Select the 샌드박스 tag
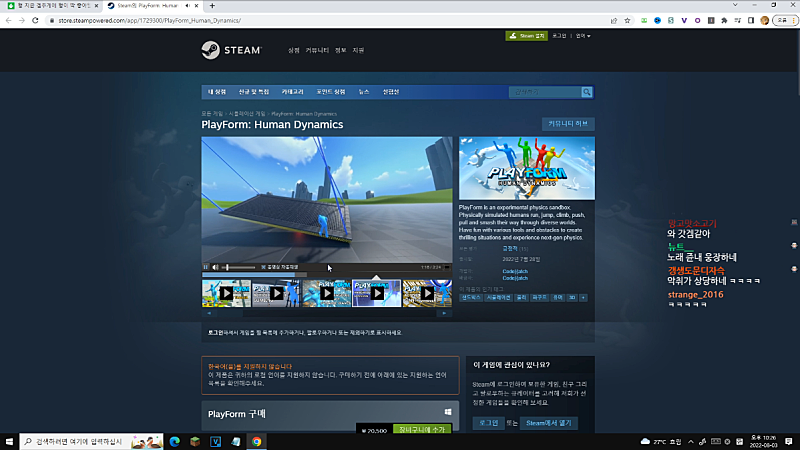This screenshot has height=450, width=800. [x=470, y=297]
